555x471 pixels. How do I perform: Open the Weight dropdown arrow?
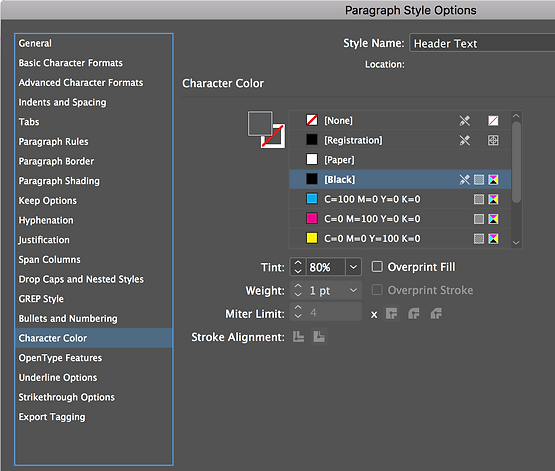pyautogui.click(x=353, y=290)
